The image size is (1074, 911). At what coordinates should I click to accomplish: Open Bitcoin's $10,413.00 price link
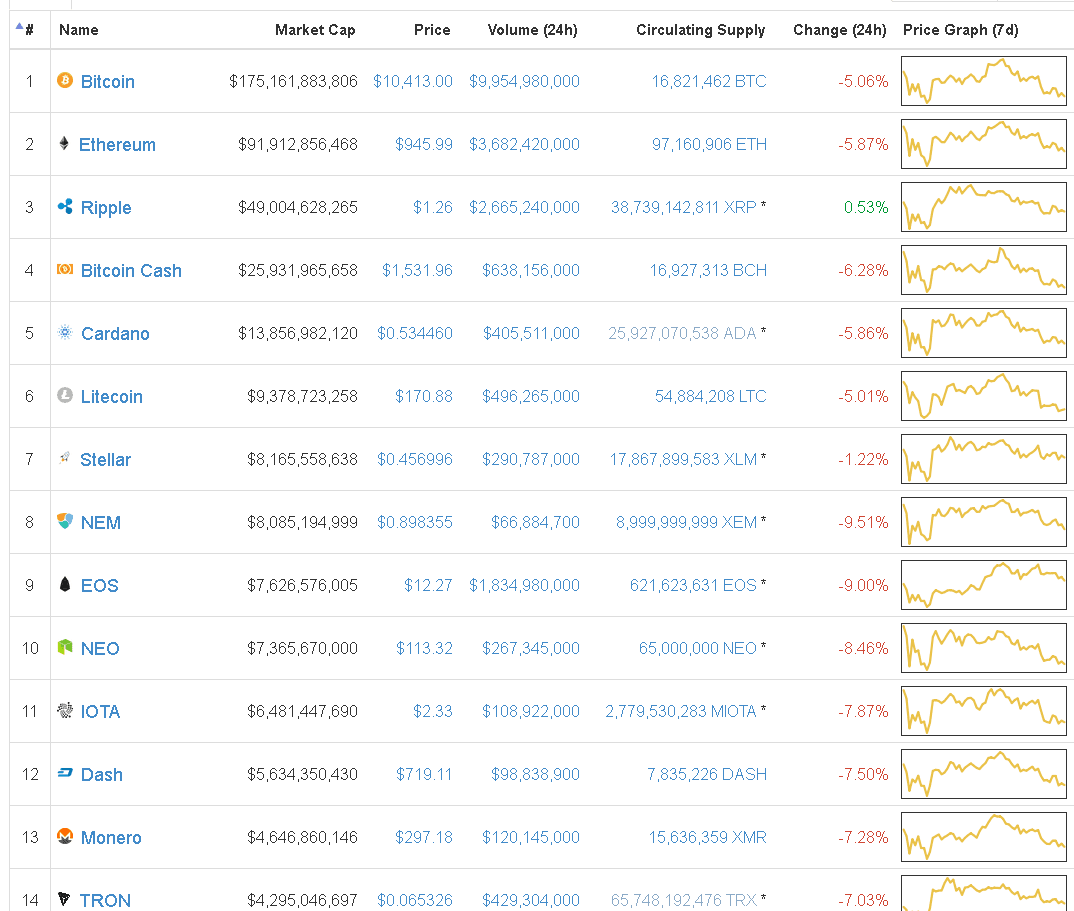412,81
